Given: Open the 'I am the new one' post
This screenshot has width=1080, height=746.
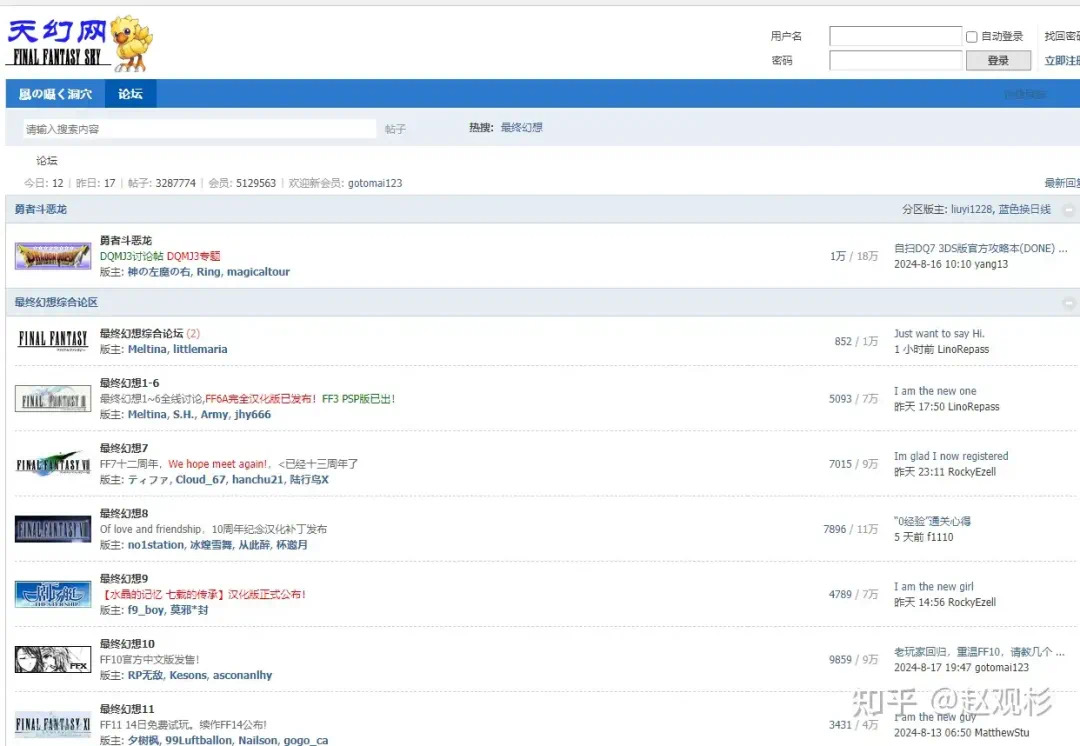Looking at the screenshot, I should click(x=935, y=391).
